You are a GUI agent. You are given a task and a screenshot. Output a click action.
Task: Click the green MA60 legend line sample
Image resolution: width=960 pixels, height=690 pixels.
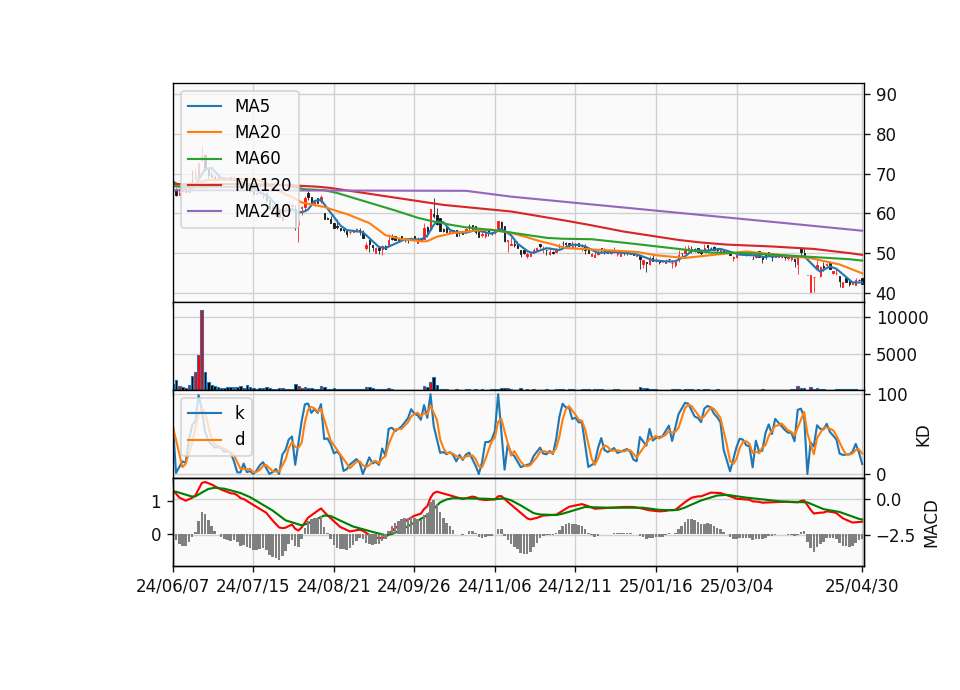pos(204,159)
